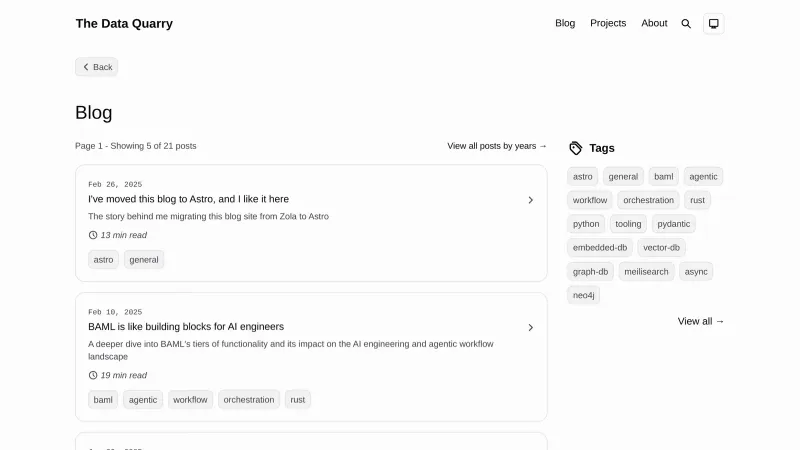The image size is (800, 450).
Task: Open the Blog navigation menu item
Action: click(565, 23)
